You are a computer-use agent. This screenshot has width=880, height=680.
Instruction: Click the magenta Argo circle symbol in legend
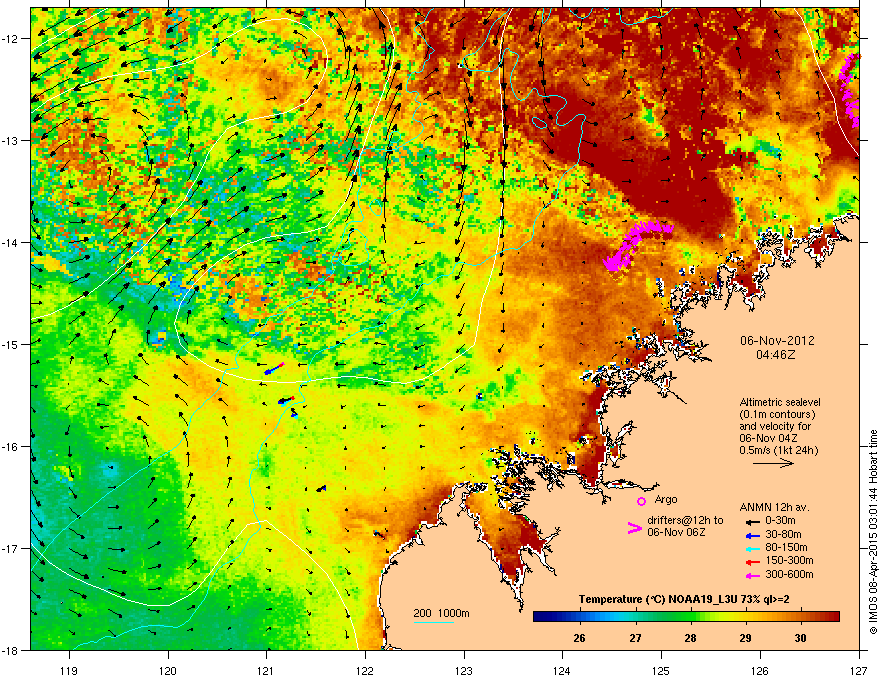(x=641, y=501)
